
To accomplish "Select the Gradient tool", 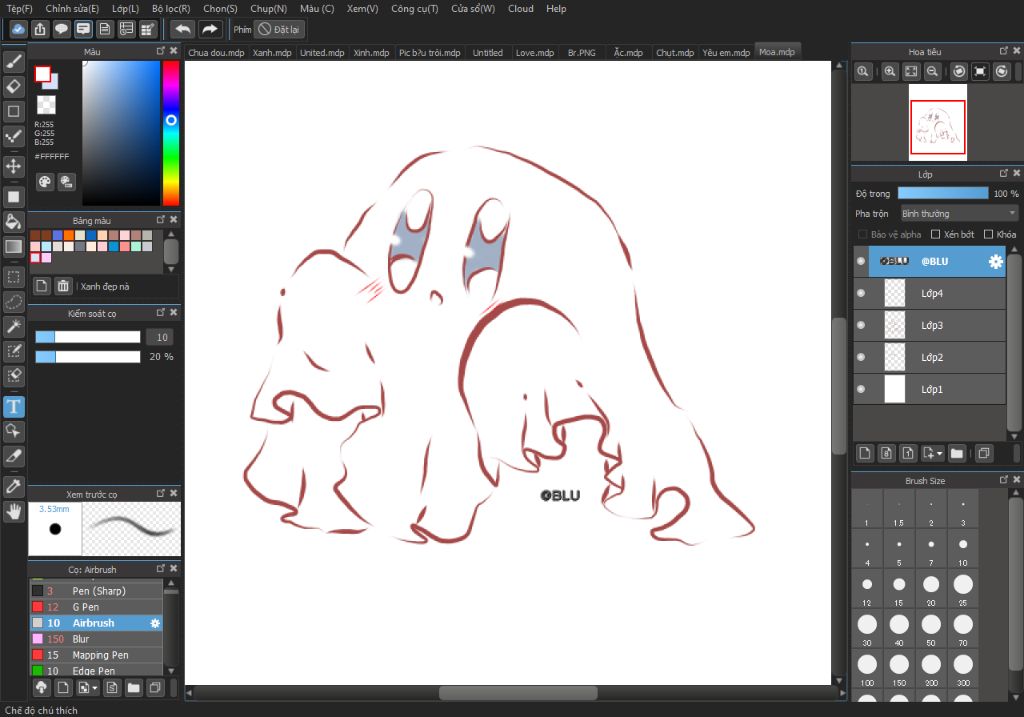I will [13, 246].
